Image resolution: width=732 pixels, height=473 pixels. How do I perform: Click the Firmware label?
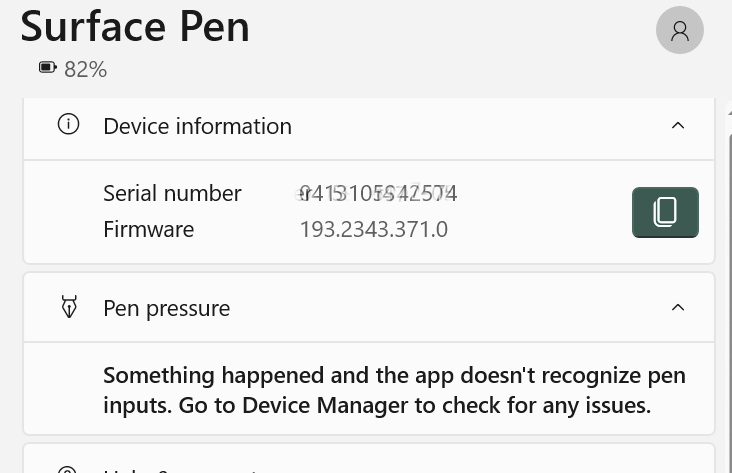(148, 229)
